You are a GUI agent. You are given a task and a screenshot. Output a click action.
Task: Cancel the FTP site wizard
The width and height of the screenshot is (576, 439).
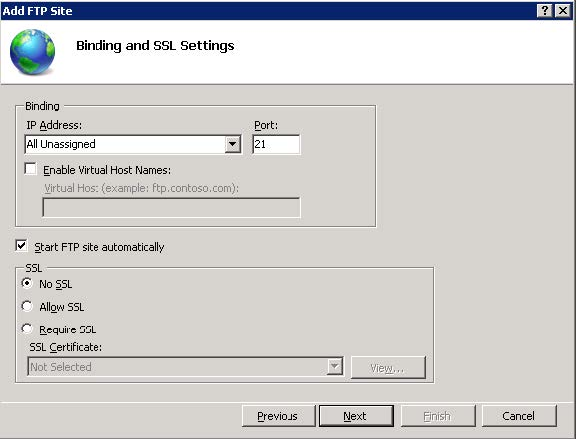coord(519,416)
